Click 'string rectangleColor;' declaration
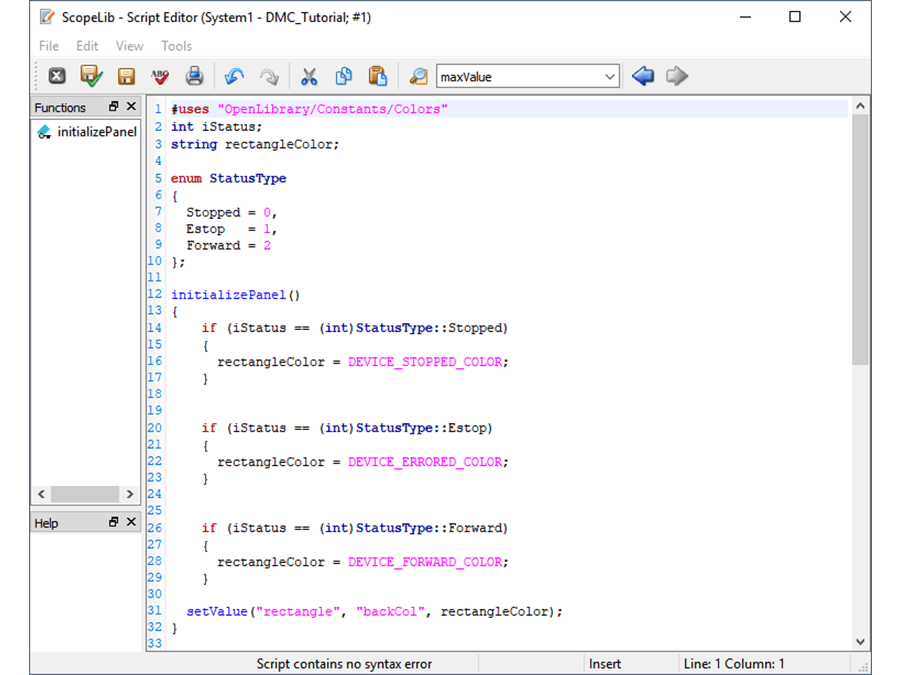The height and width of the screenshot is (675, 900). click(x=255, y=145)
